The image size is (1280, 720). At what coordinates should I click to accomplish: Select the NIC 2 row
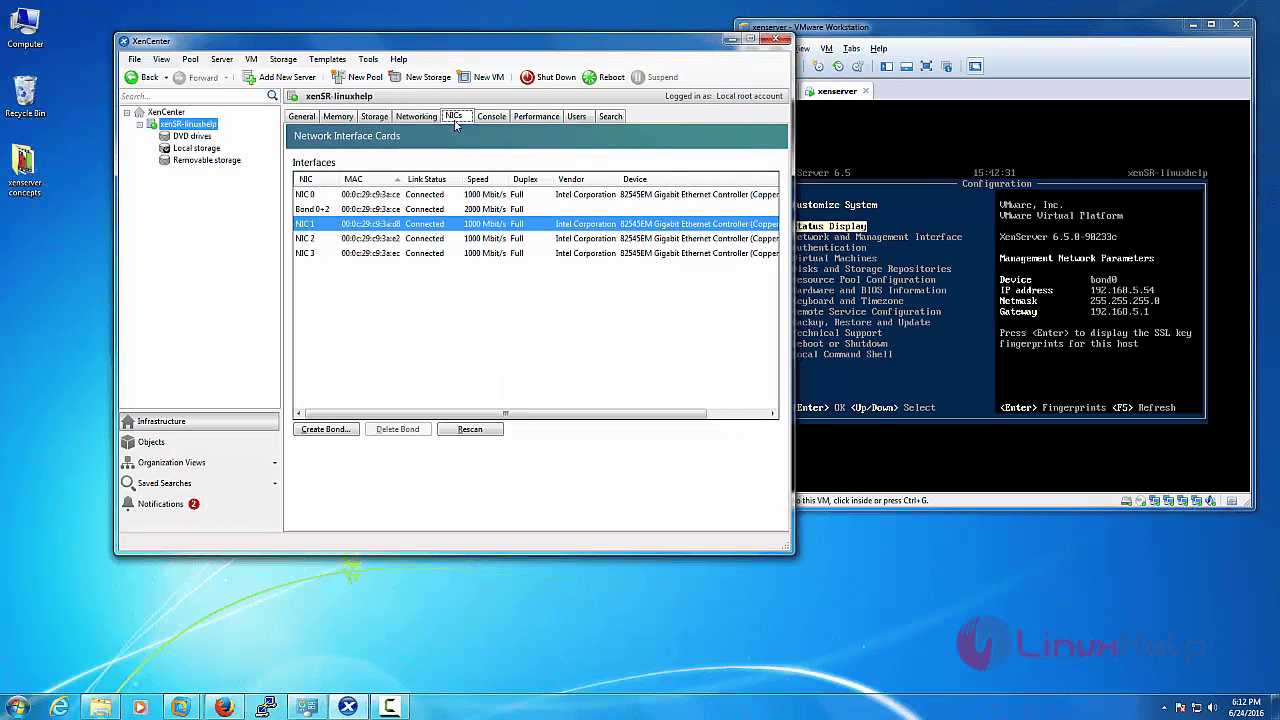535,238
